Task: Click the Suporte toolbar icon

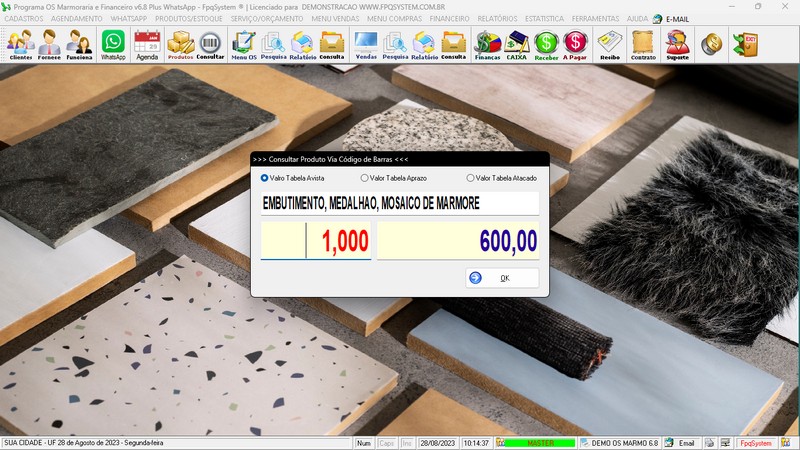Action: pyautogui.click(x=677, y=44)
